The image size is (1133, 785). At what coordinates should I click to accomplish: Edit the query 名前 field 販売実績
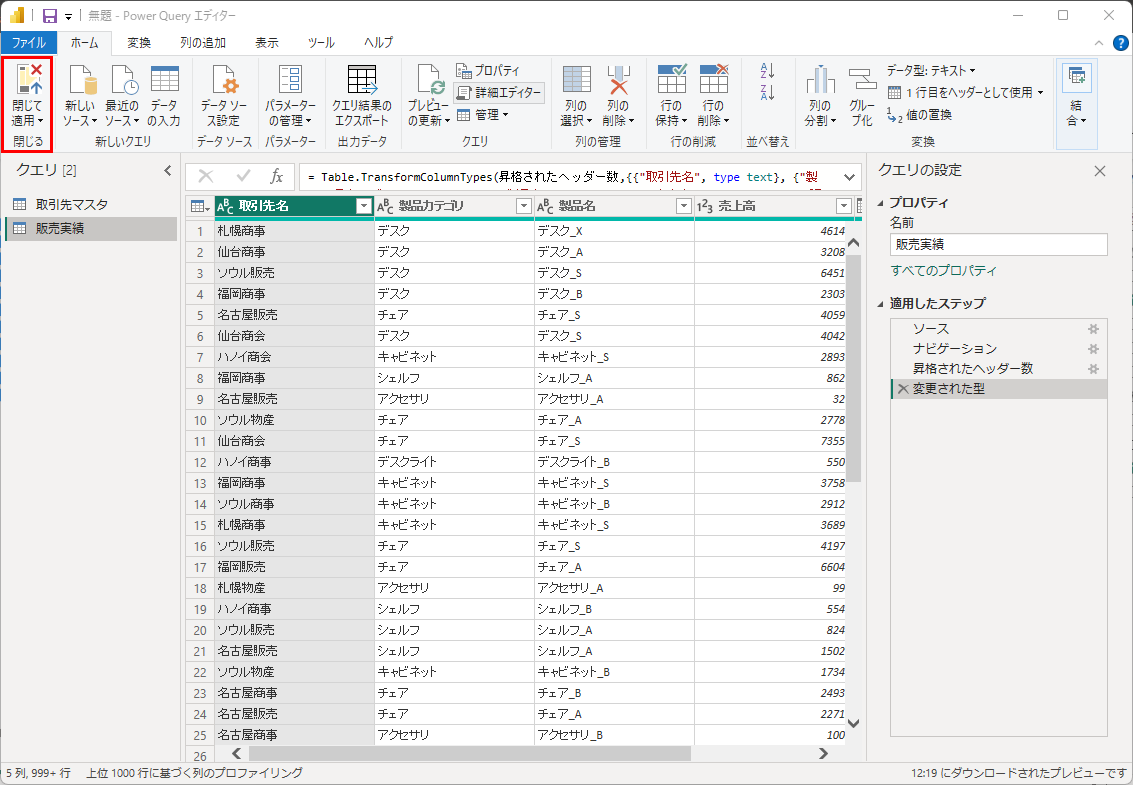(x=999, y=244)
